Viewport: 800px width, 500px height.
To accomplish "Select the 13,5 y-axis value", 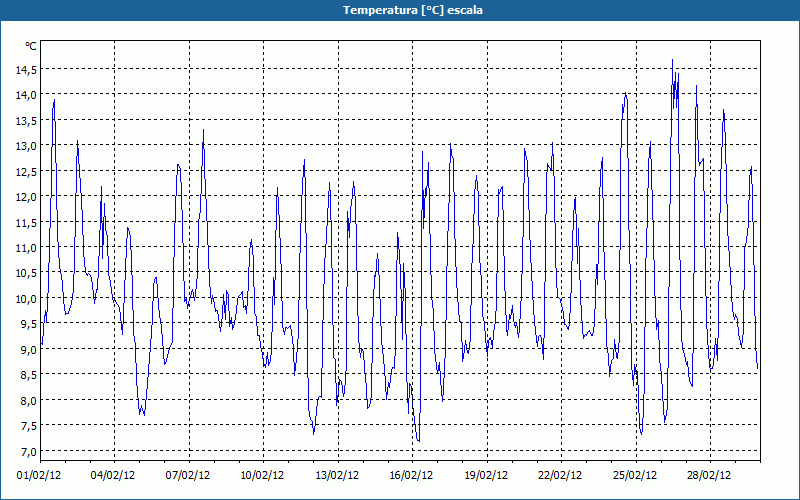I will (x=26, y=120).
